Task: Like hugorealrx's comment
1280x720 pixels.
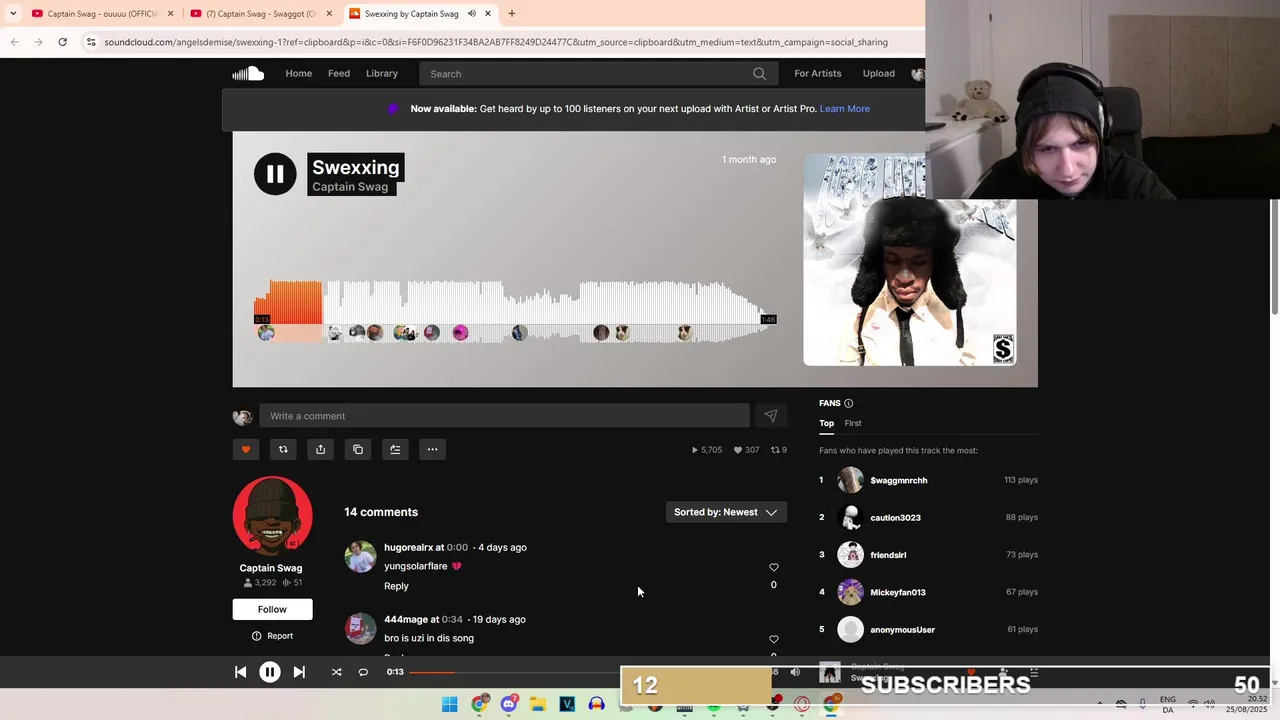Action: (x=773, y=567)
